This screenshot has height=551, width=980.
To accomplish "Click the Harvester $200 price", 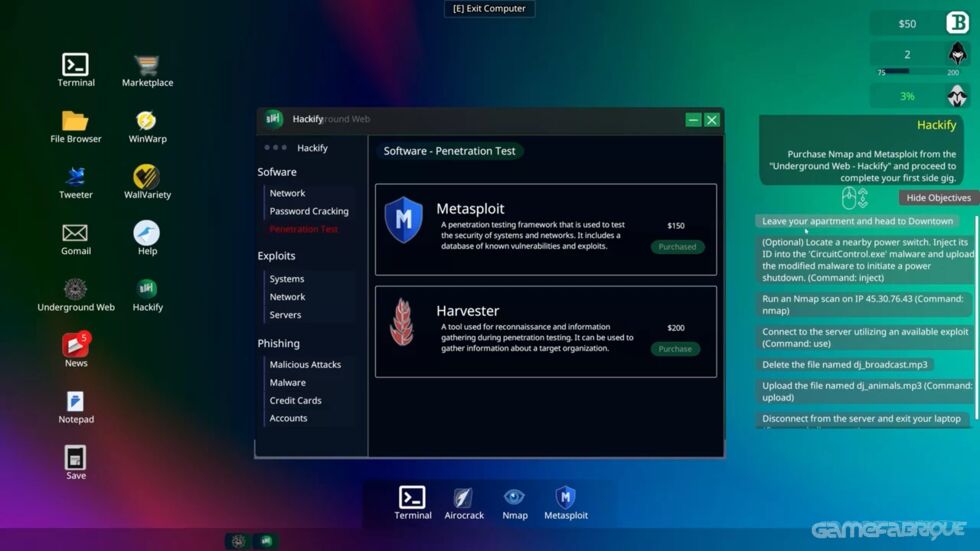I will click(676, 327).
